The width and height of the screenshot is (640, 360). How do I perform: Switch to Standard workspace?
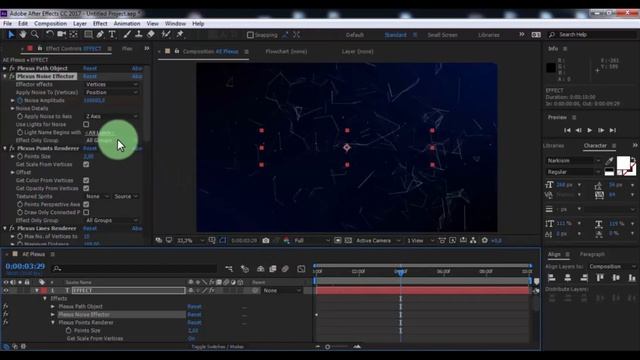click(x=396, y=35)
